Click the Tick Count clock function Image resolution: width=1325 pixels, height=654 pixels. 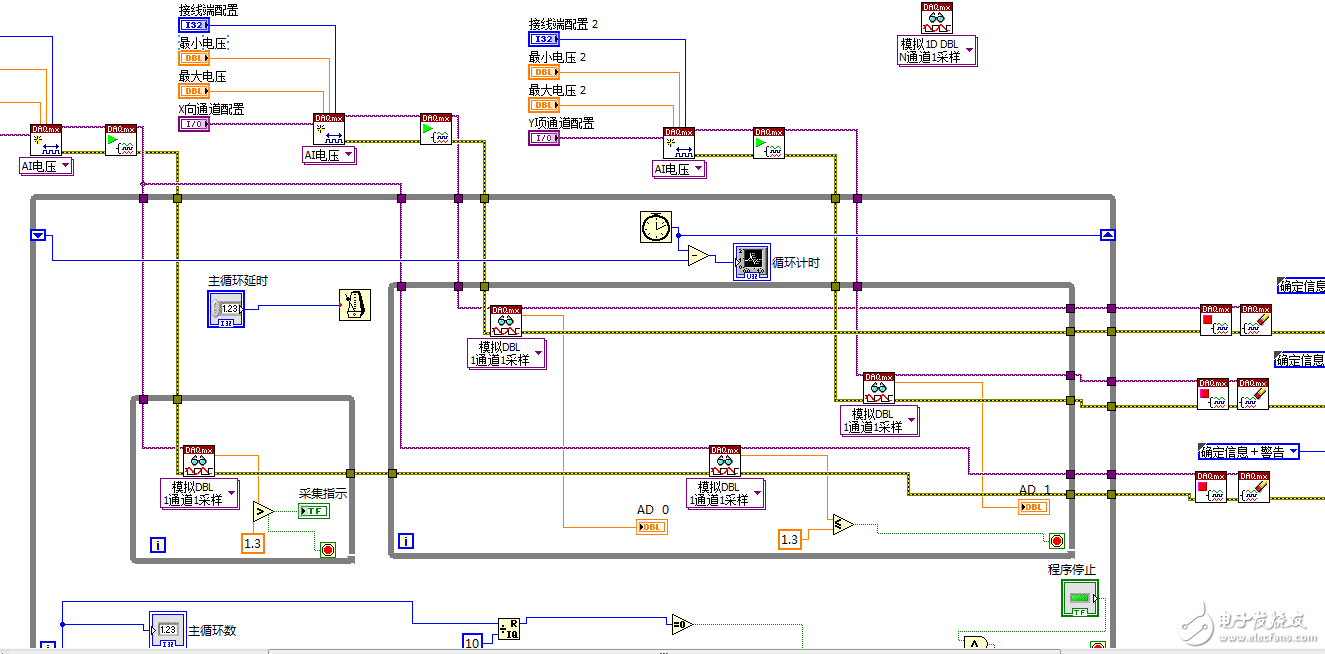pos(656,227)
